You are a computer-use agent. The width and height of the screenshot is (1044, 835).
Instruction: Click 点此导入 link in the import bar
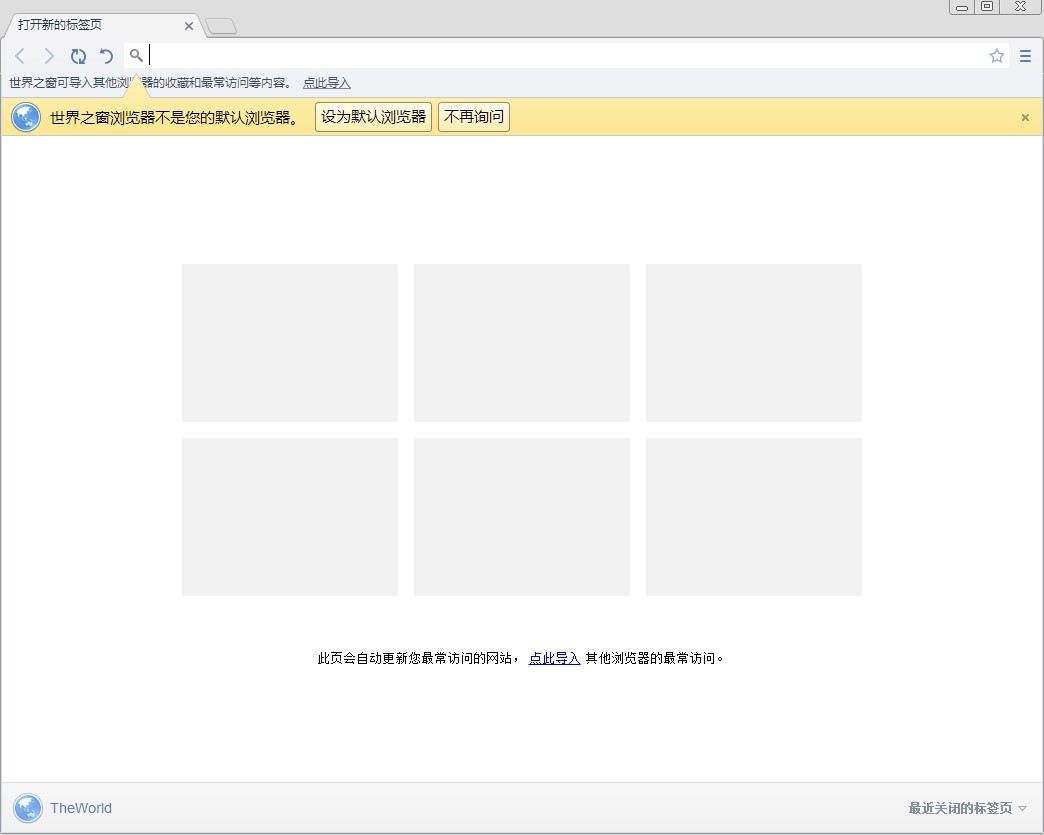point(327,83)
